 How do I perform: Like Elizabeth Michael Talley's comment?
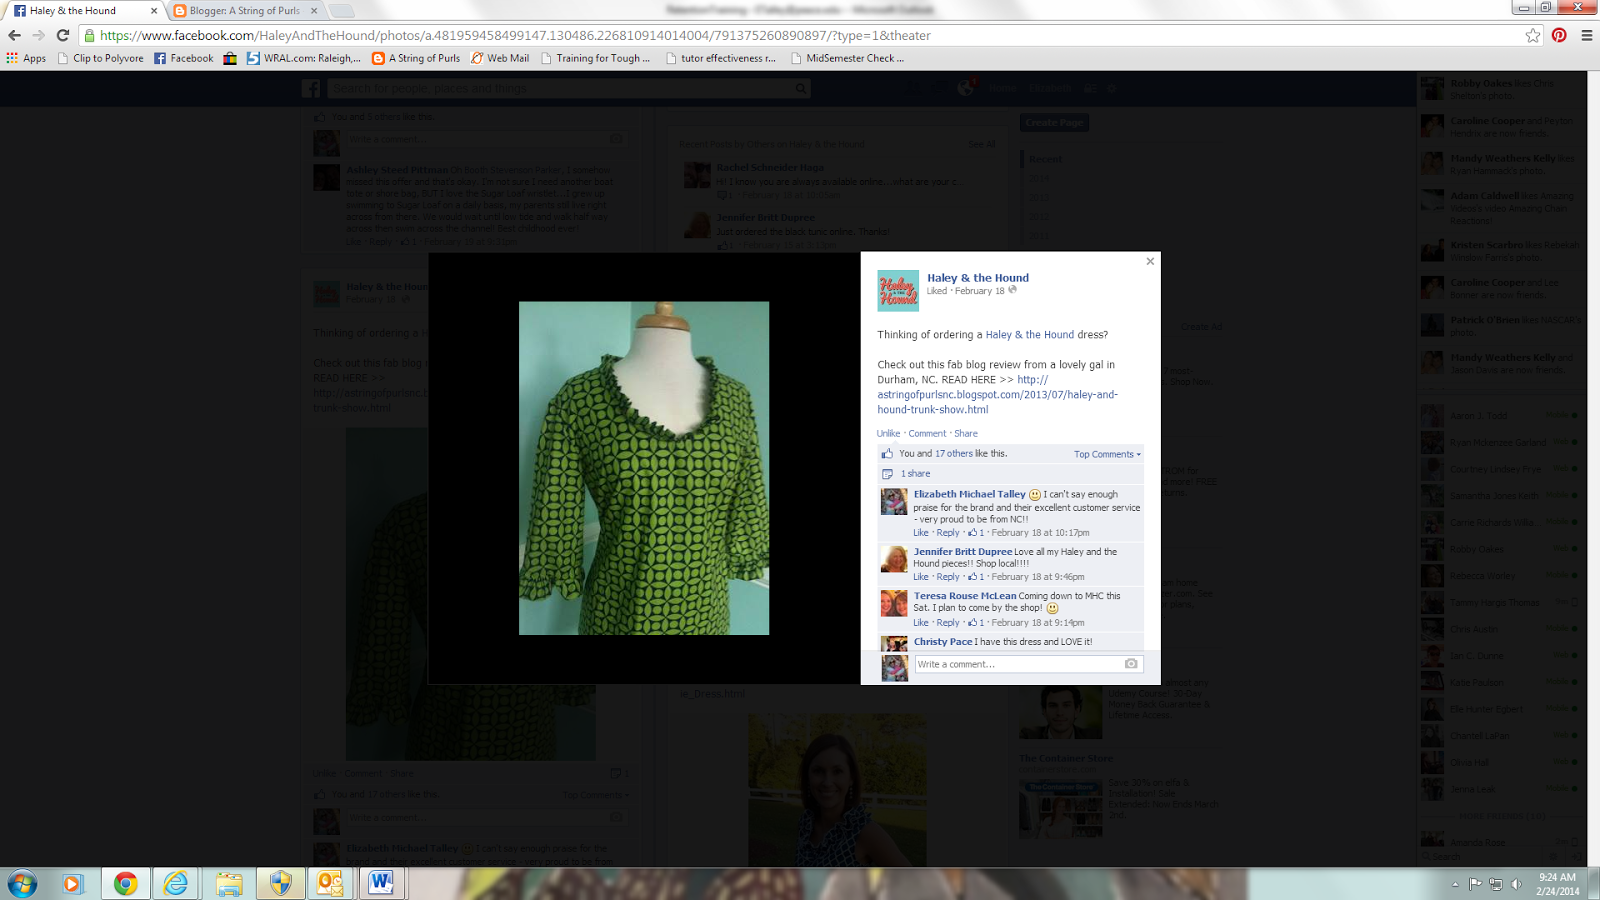pos(921,533)
